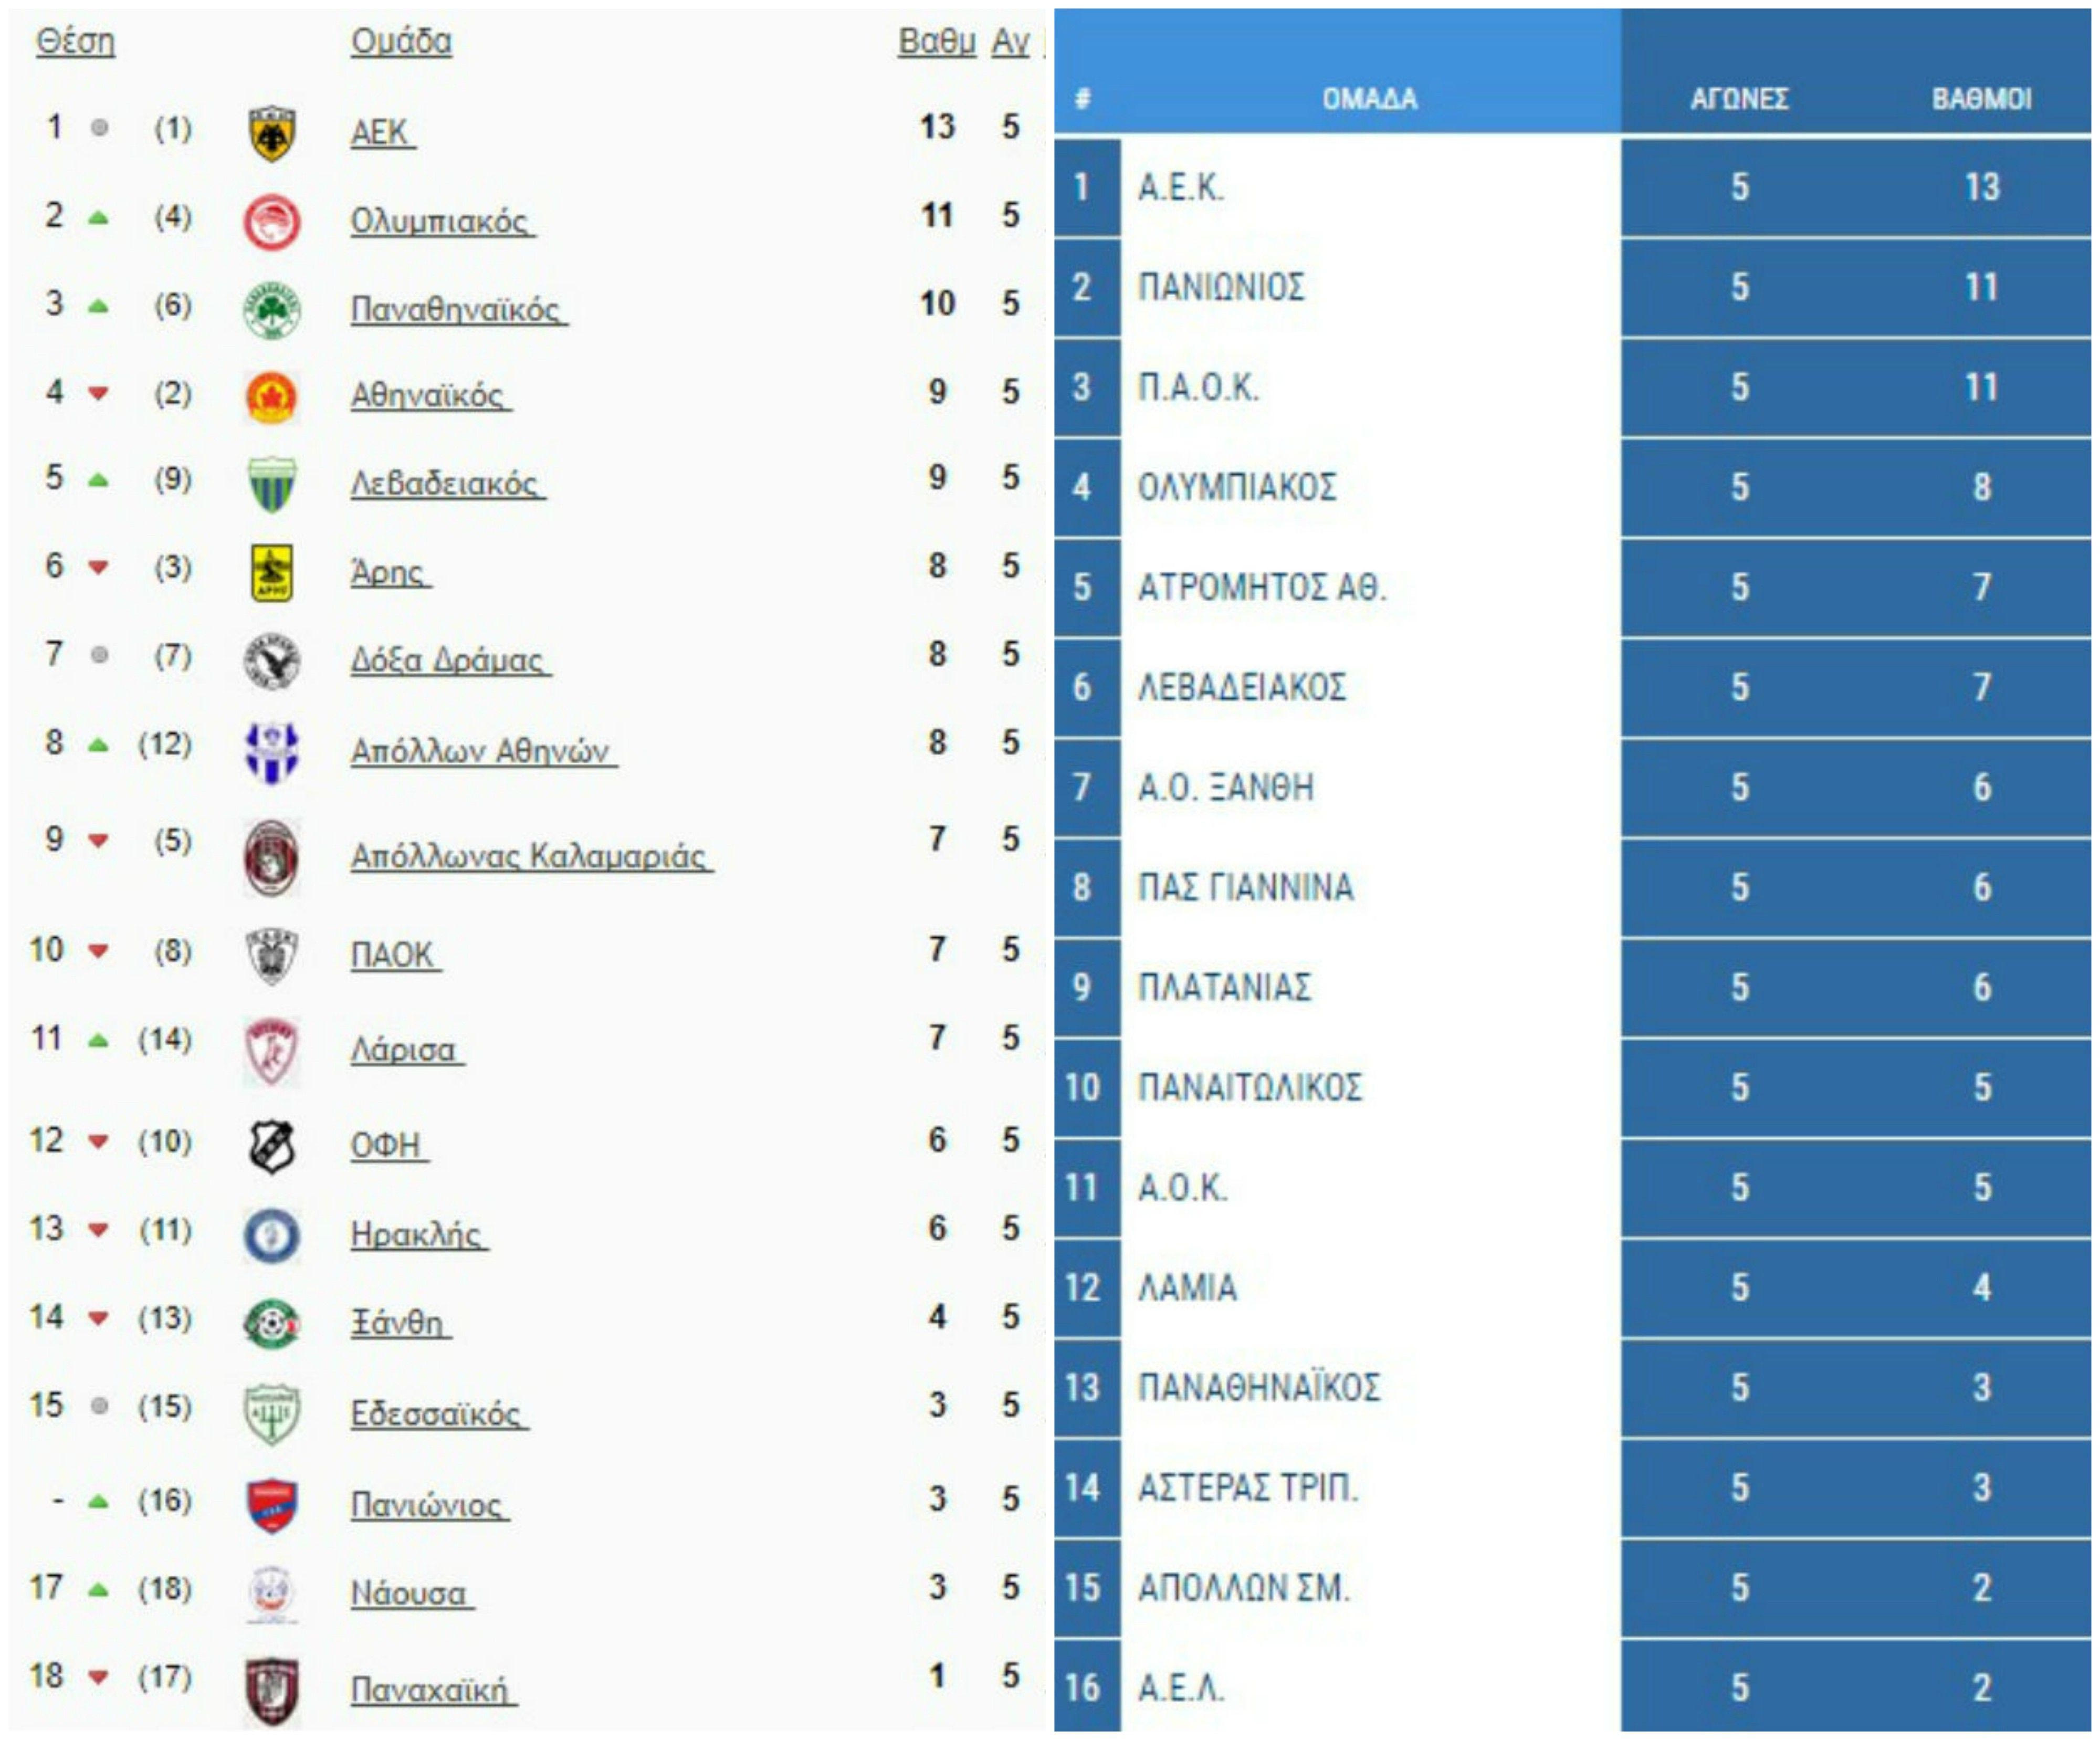
Task: Sort by Βαθμ points column header
Action: [x=936, y=41]
